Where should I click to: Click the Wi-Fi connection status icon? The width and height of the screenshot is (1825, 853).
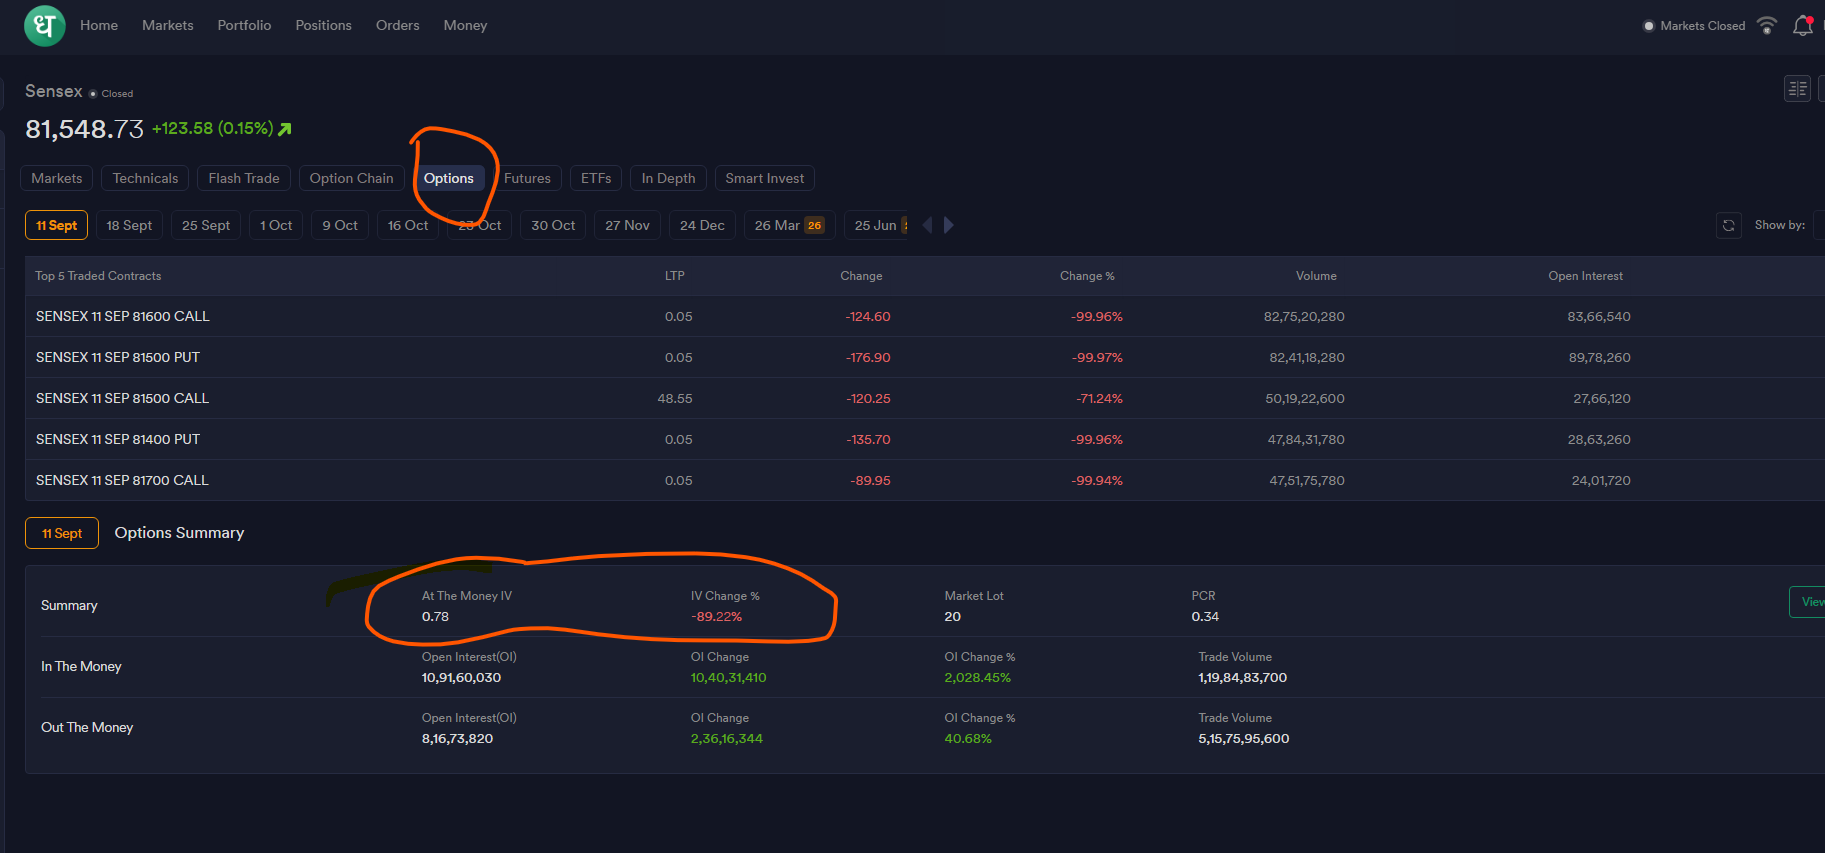1767,26
